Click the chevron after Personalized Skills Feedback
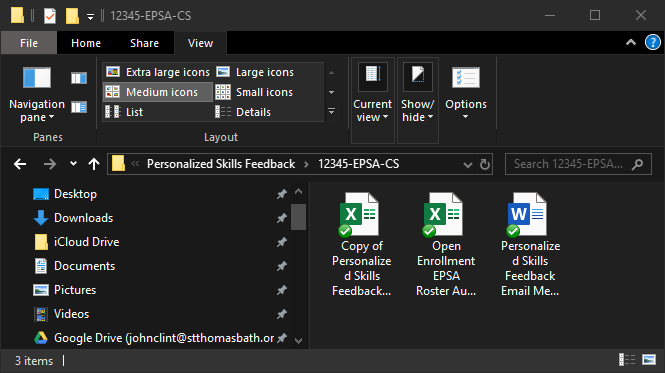The width and height of the screenshot is (665, 373). click(x=306, y=164)
